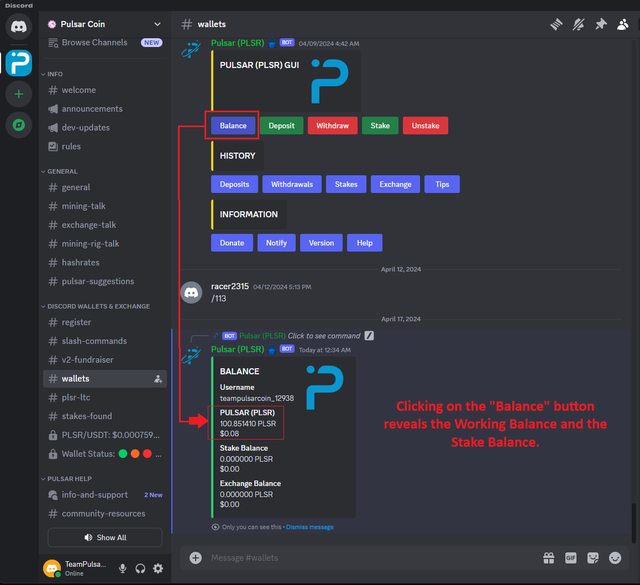Deafen with the headphones icon

[140, 568]
